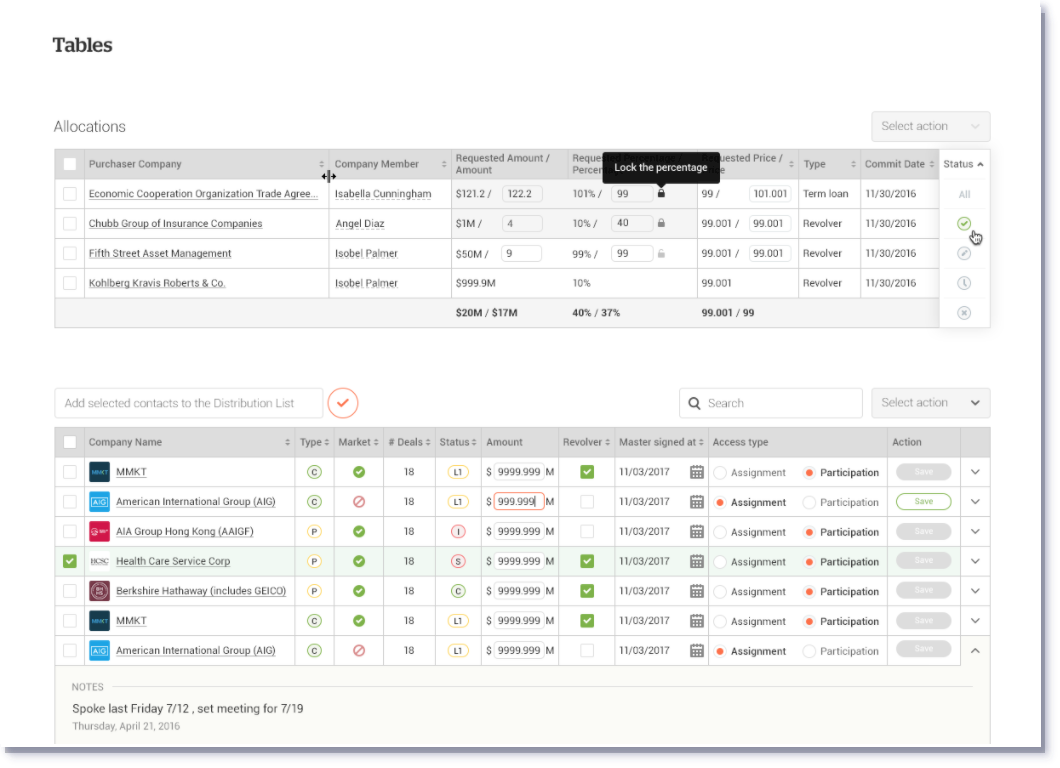Expand the Berkshire Hathaway row chevron
This screenshot has width=1060, height=768.
975,591
